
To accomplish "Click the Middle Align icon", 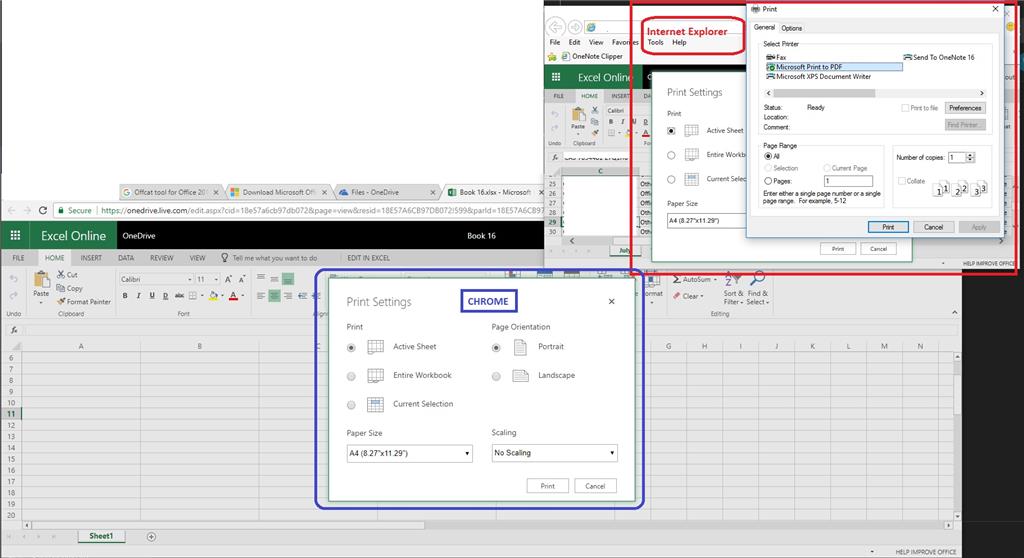I will pos(274,279).
